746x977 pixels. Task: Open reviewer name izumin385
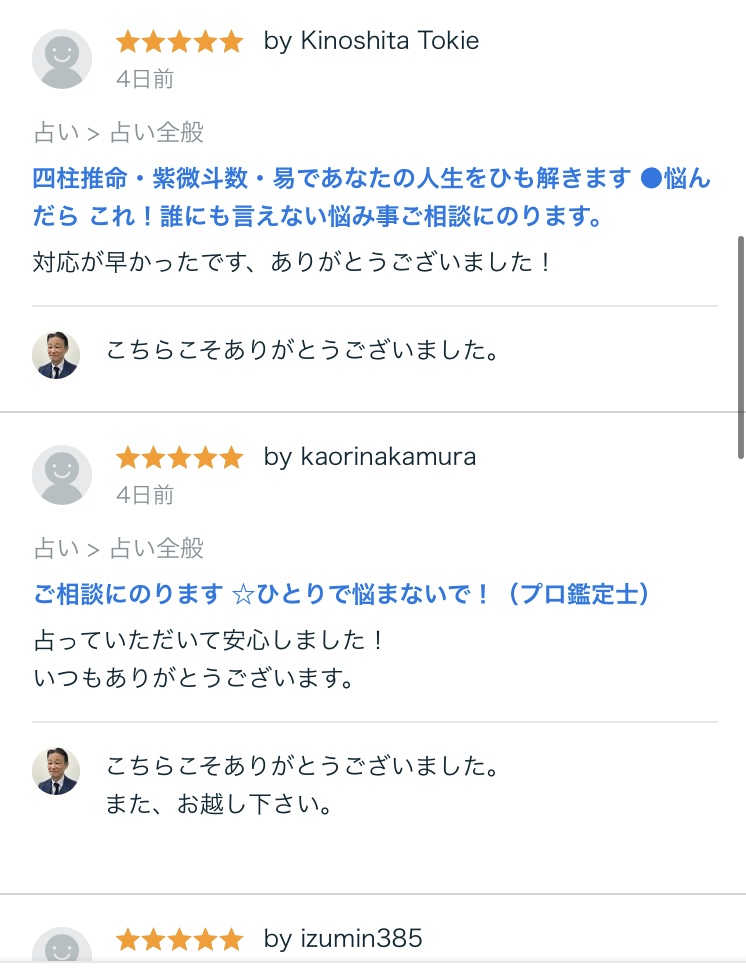pos(343,939)
